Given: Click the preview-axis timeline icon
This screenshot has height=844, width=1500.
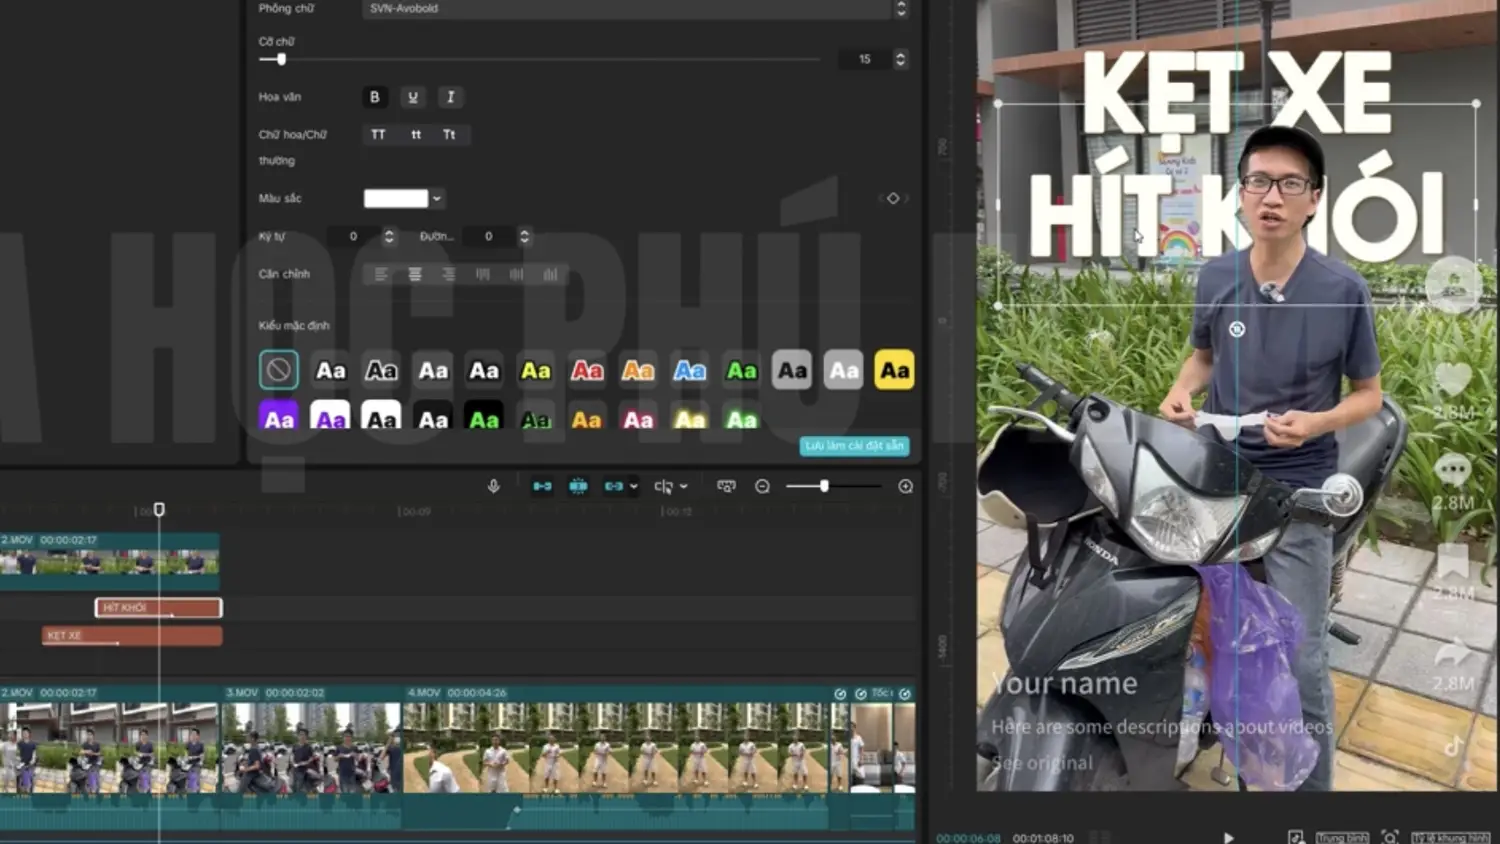Looking at the screenshot, I should pyautogui.click(x=726, y=486).
